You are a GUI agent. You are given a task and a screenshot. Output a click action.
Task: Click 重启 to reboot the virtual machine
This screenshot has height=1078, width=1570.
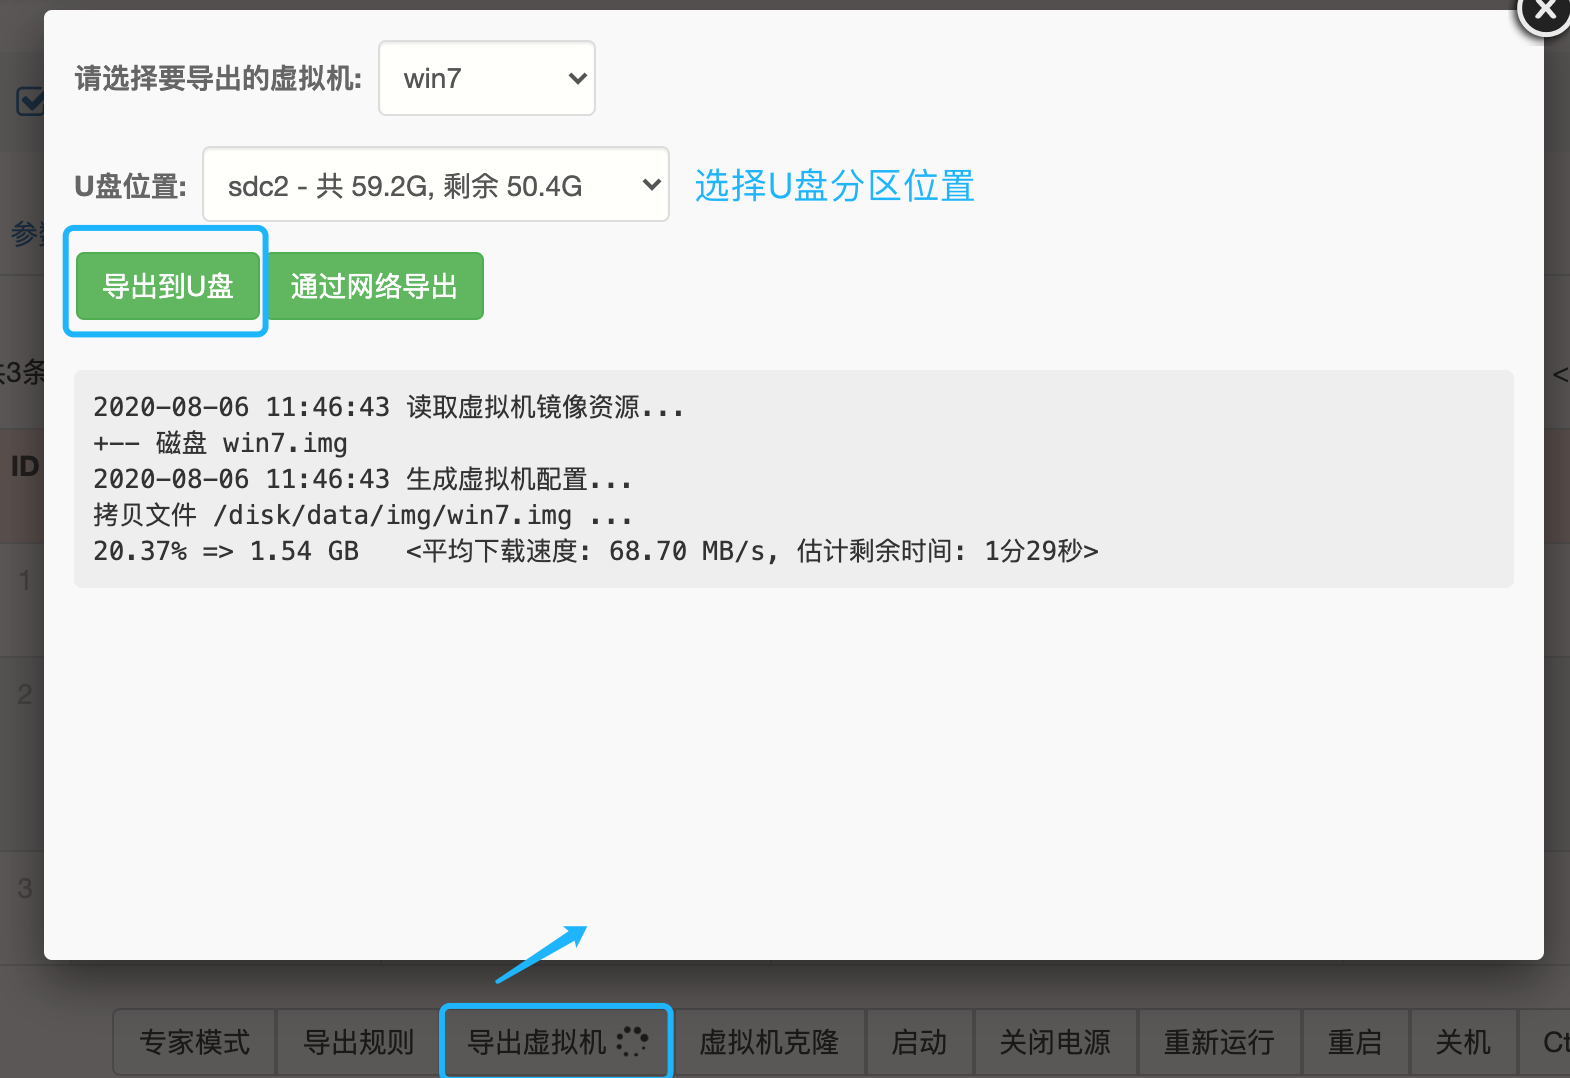pyautogui.click(x=1355, y=1042)
